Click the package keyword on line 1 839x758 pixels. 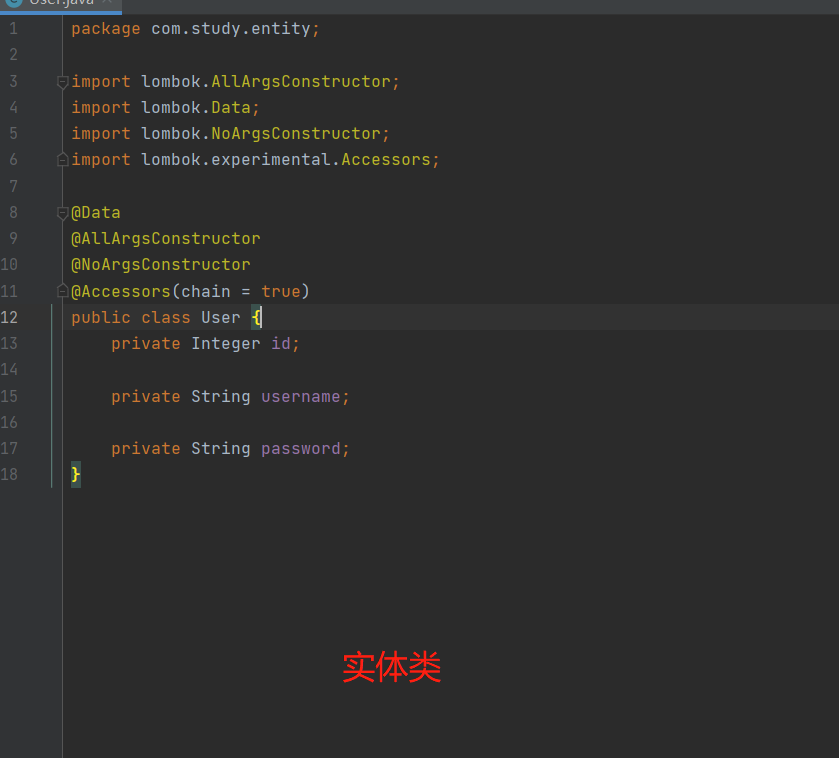coord(106,29)
